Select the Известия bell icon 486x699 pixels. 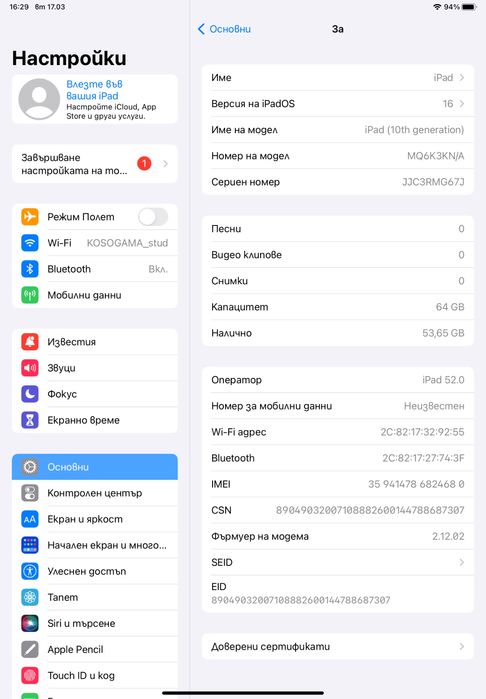tap(30, 342)
